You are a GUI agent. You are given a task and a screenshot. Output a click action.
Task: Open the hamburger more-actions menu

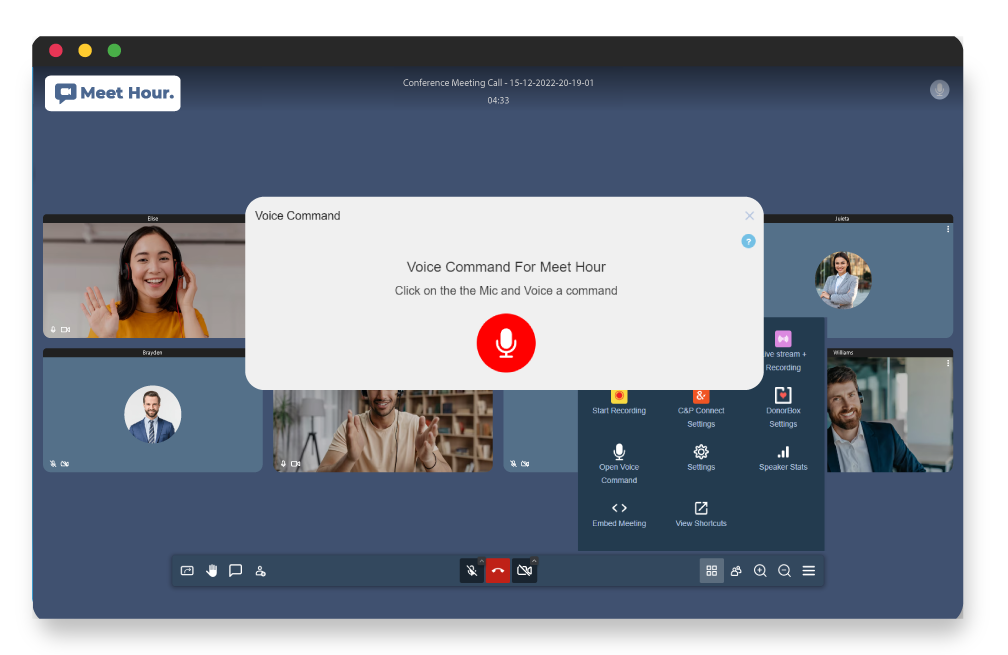tap(809, 571)
